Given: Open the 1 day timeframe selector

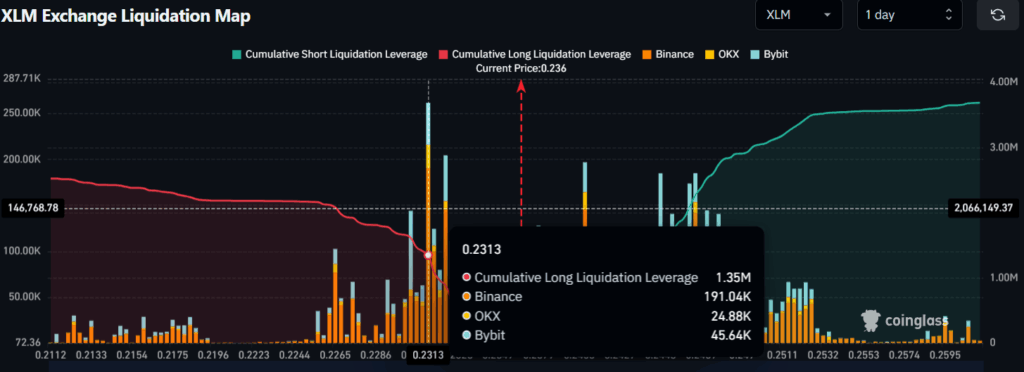Looking at the screenshot, I should [909, 15].
